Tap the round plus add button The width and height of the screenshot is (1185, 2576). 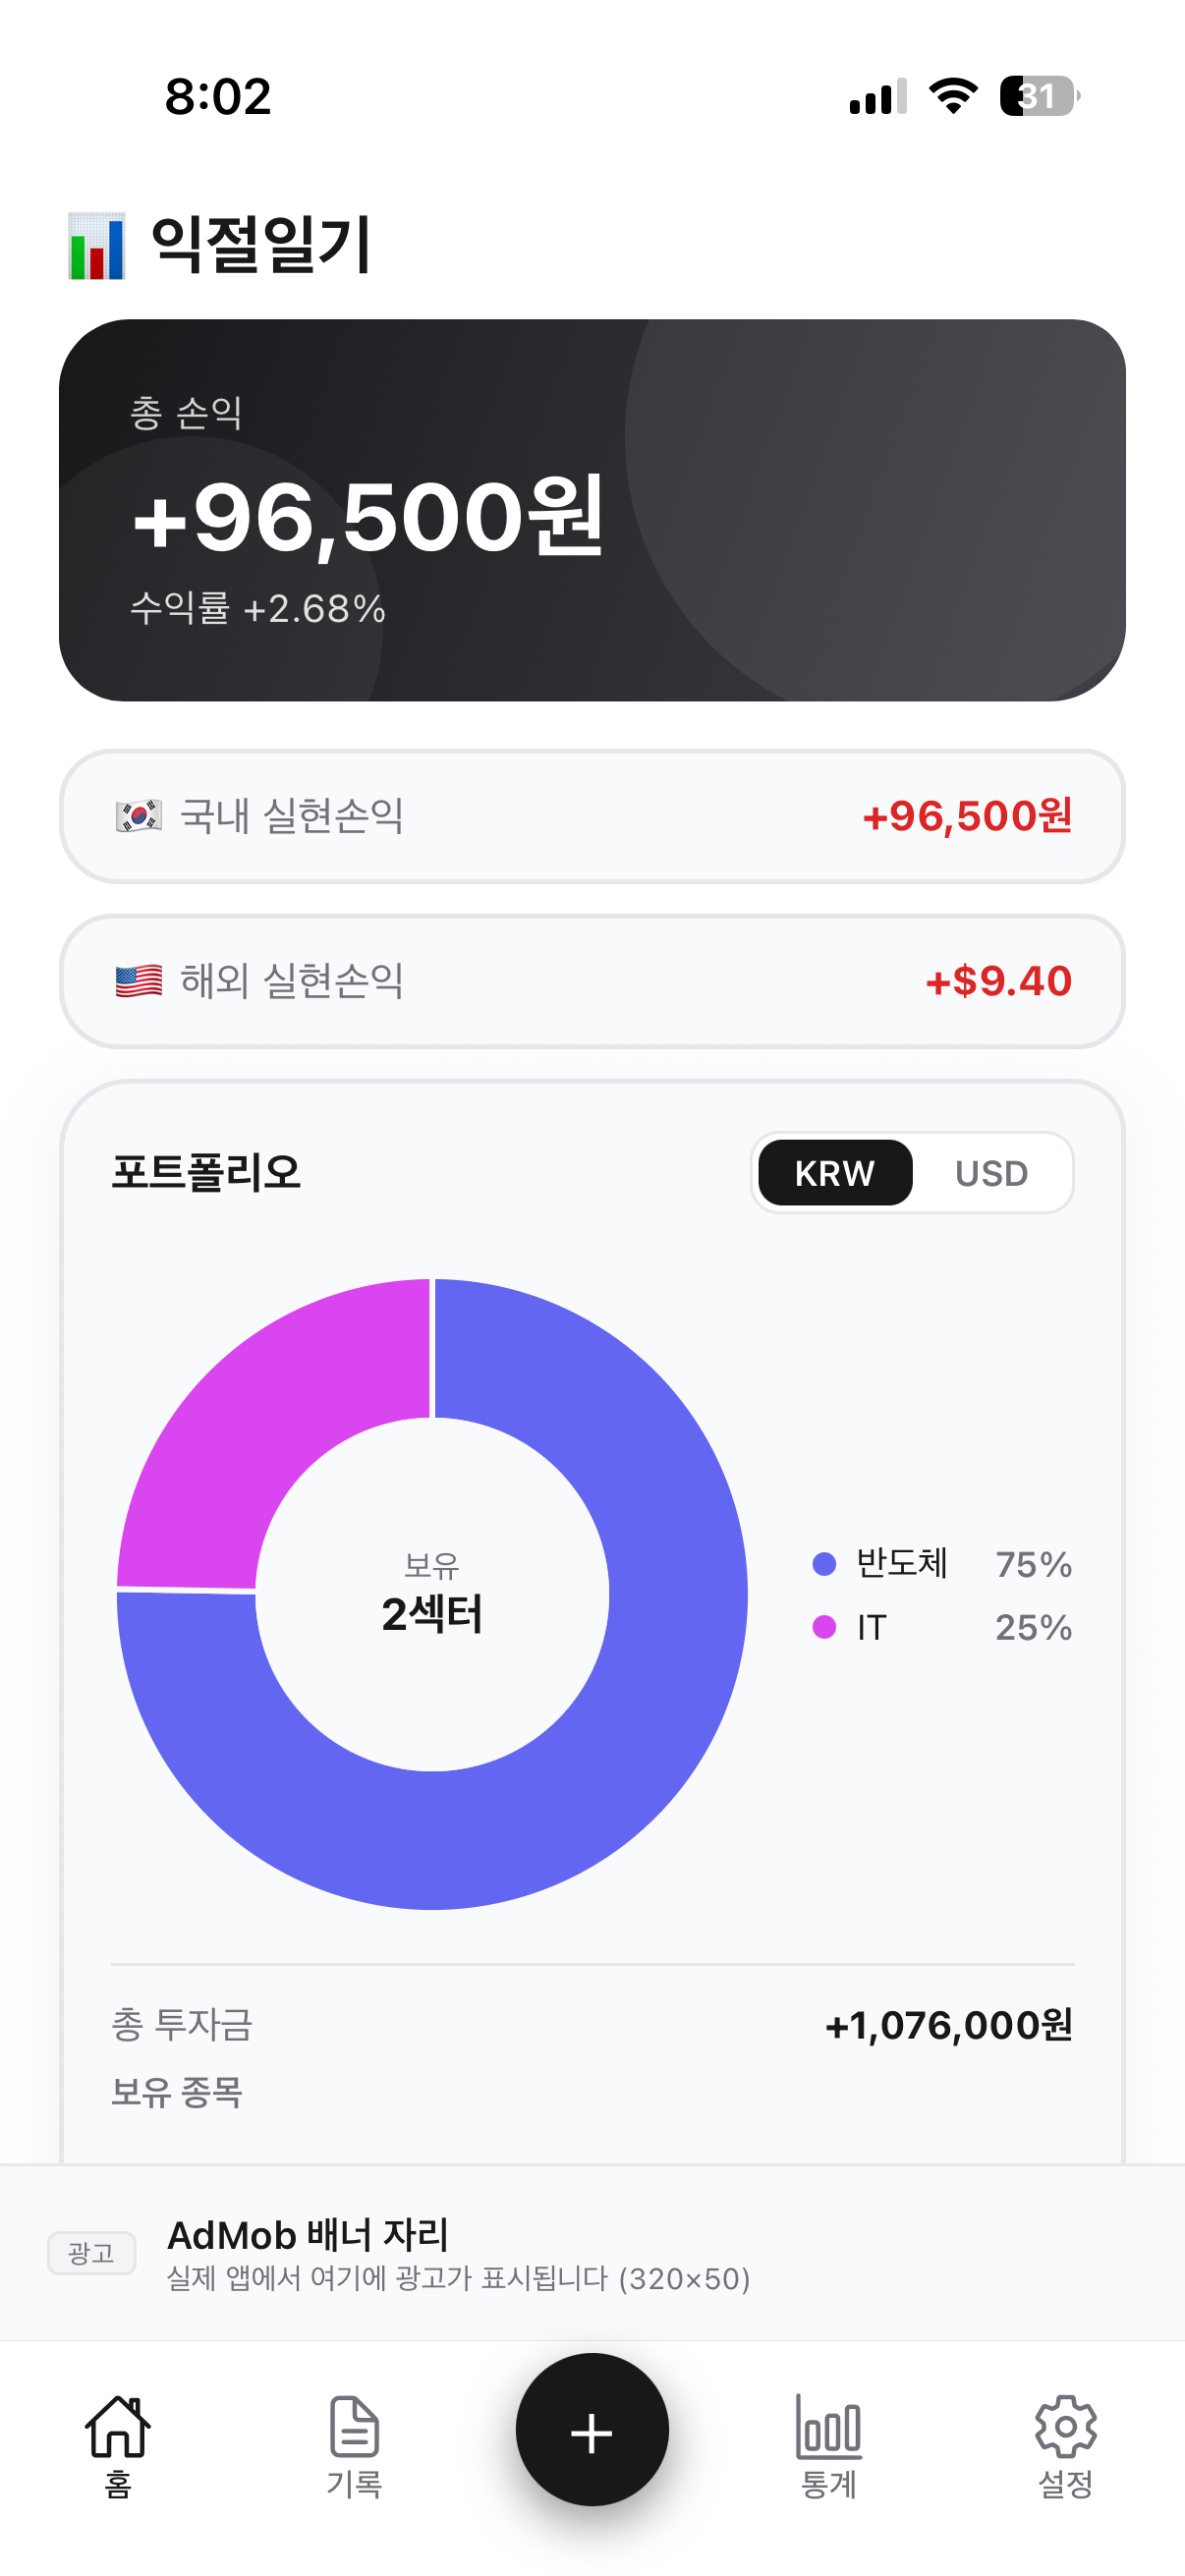(592, 2430)
